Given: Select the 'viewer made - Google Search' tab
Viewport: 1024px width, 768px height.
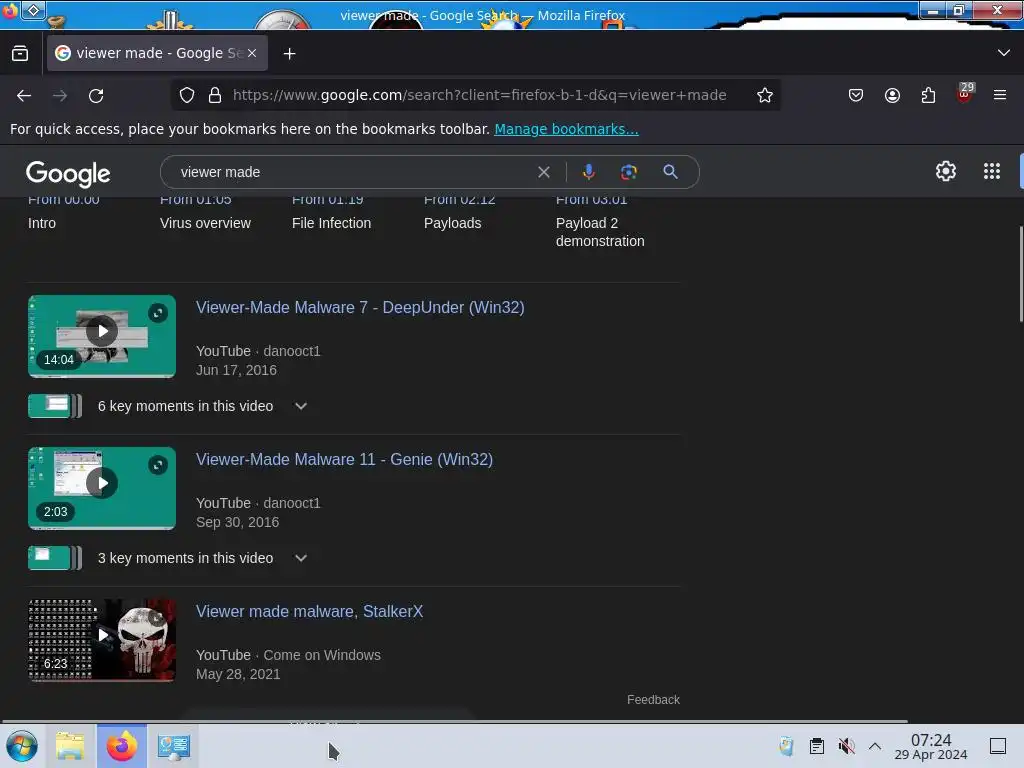Looking at the screenshot, I should click(157, 53).
